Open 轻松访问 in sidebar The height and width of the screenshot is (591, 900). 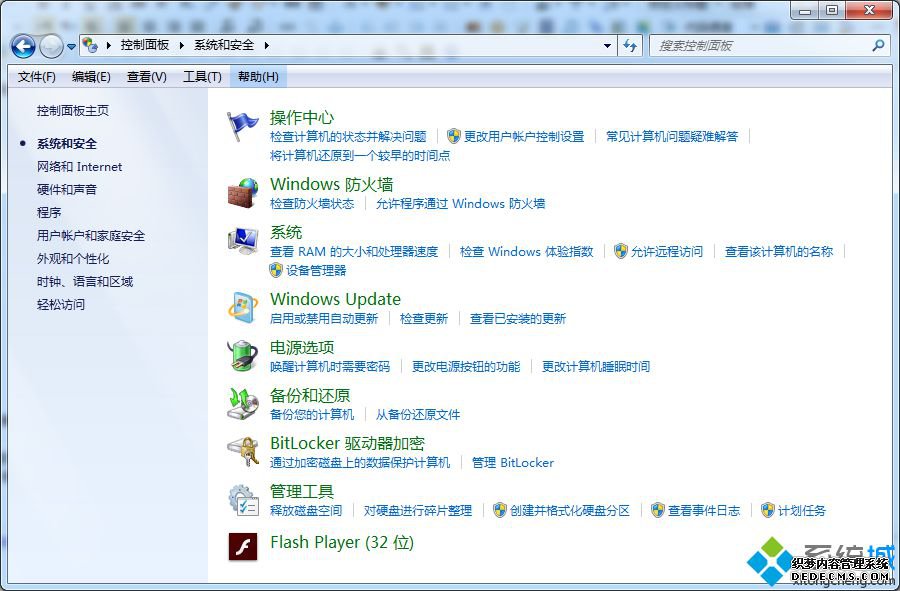point(61,305)
